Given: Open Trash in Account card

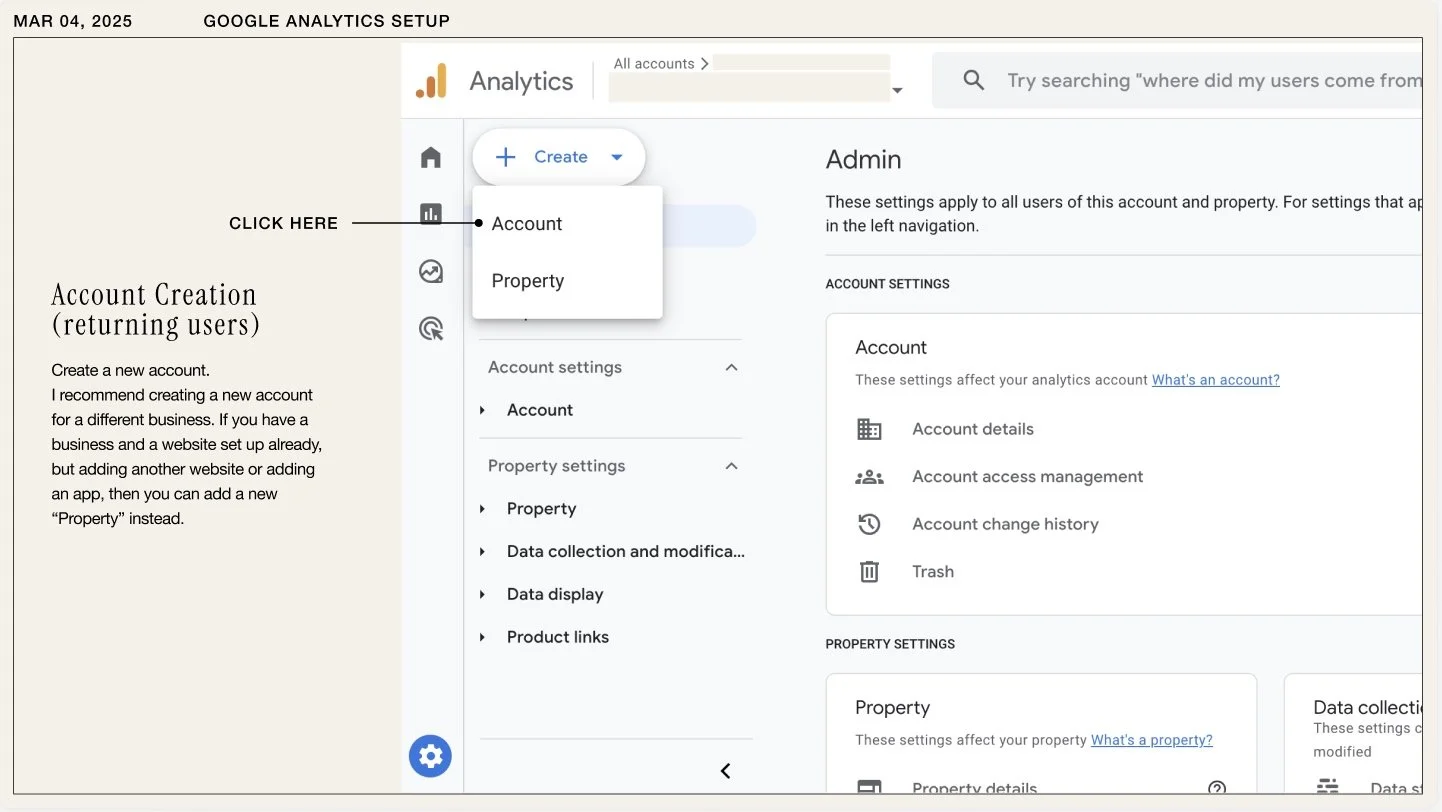Looking at the screenshot, I should coord(933,572).
